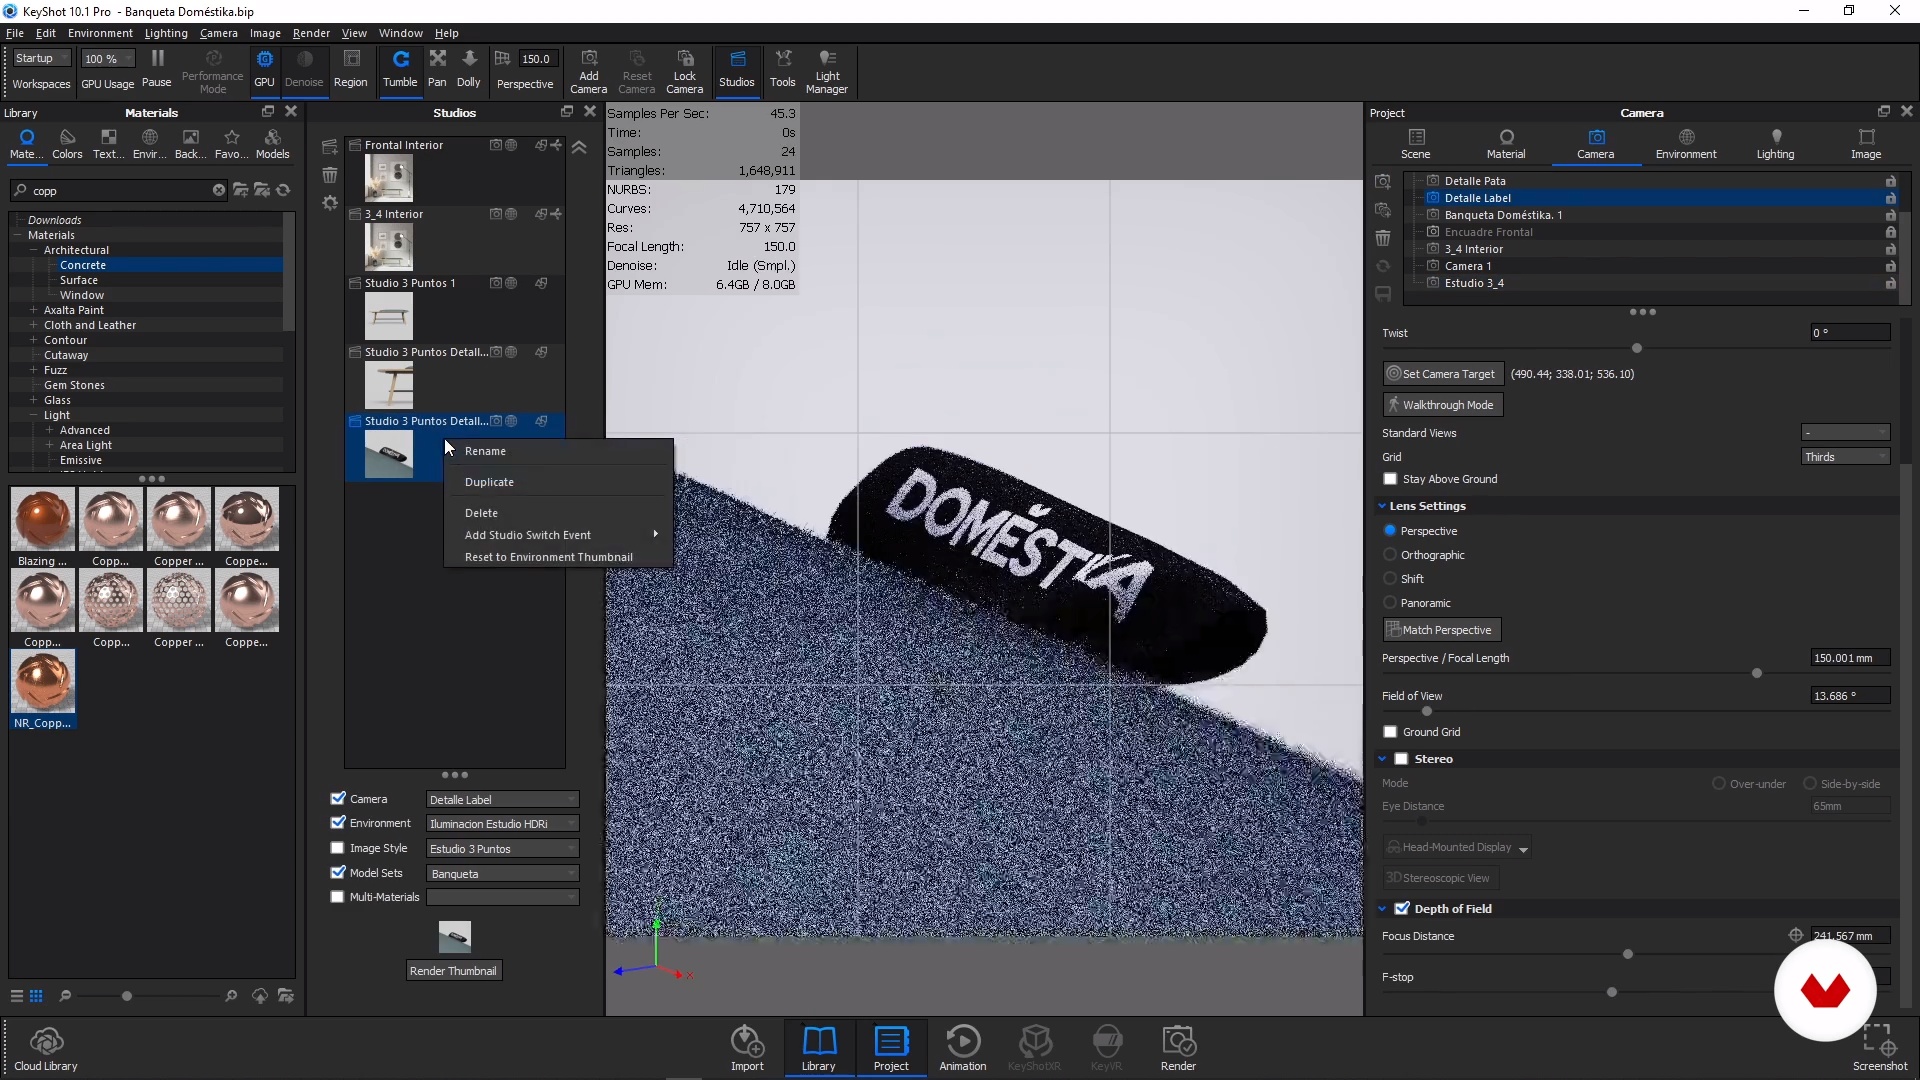Open the Lighting menu

[166, 33]
